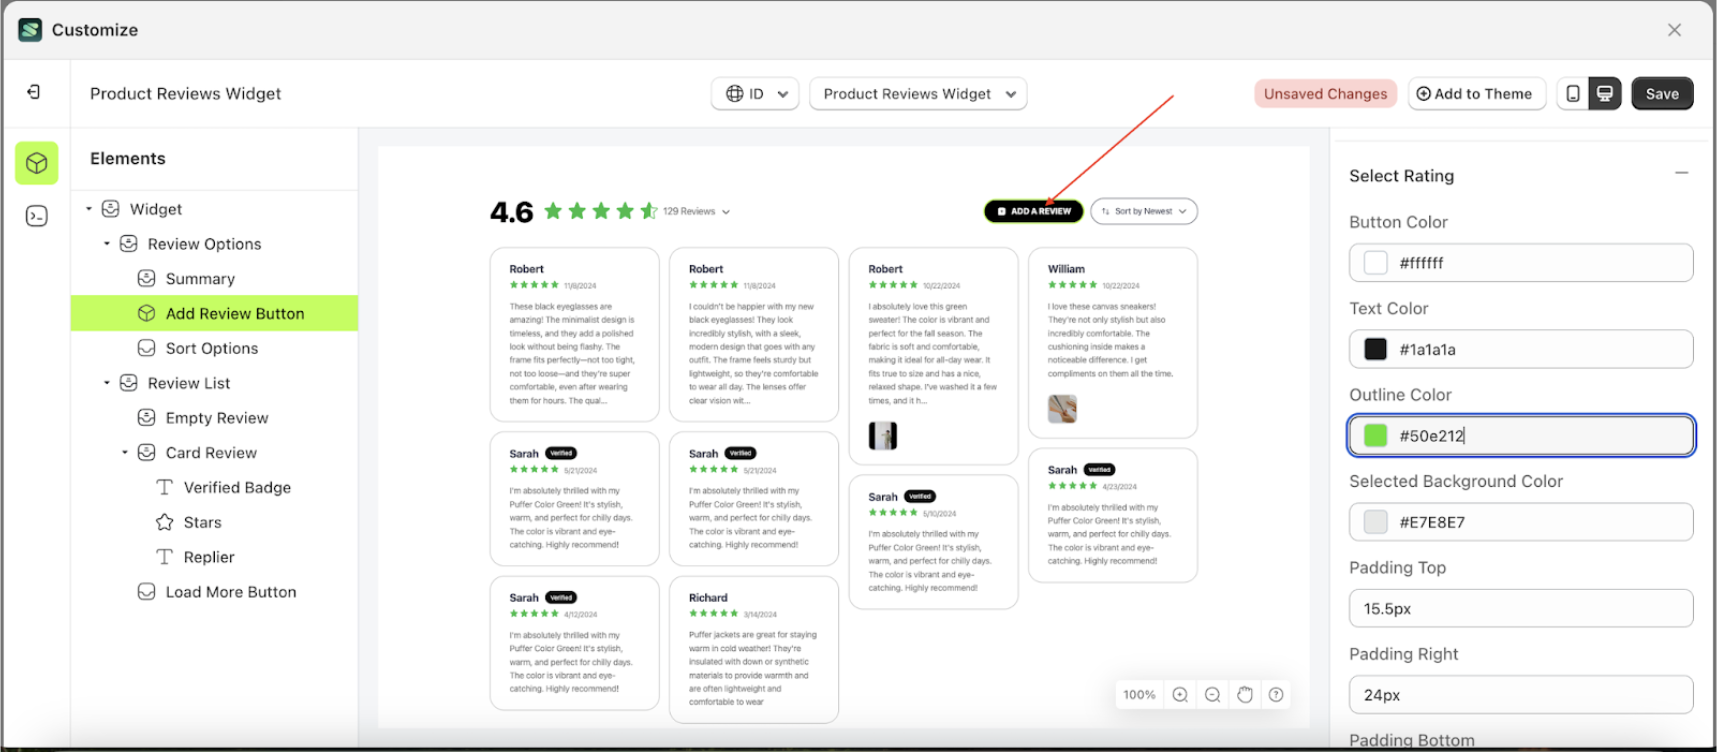Click the zoom out icon

click(1212, 695)
